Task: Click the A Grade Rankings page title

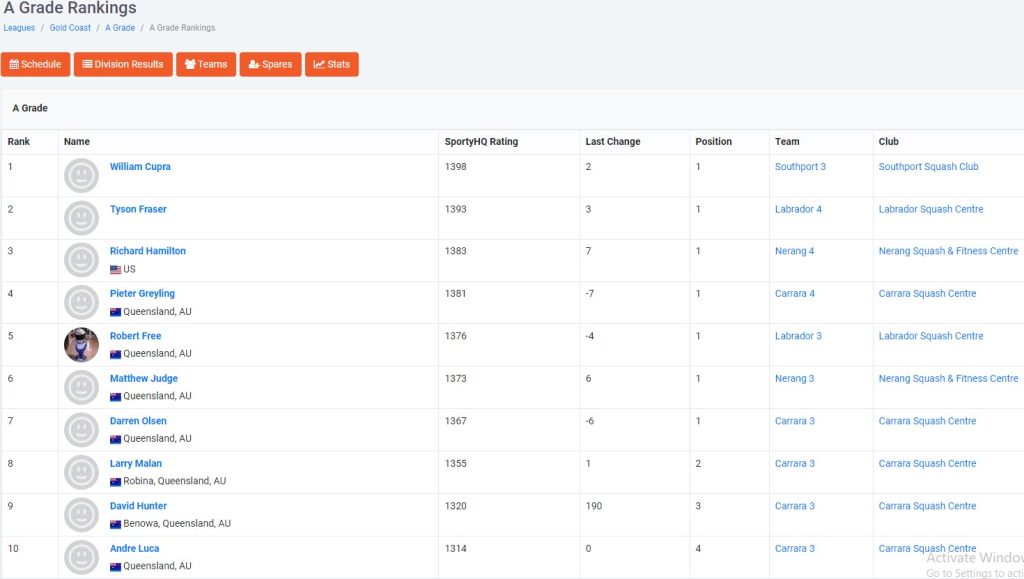Action: click(70, 8)
